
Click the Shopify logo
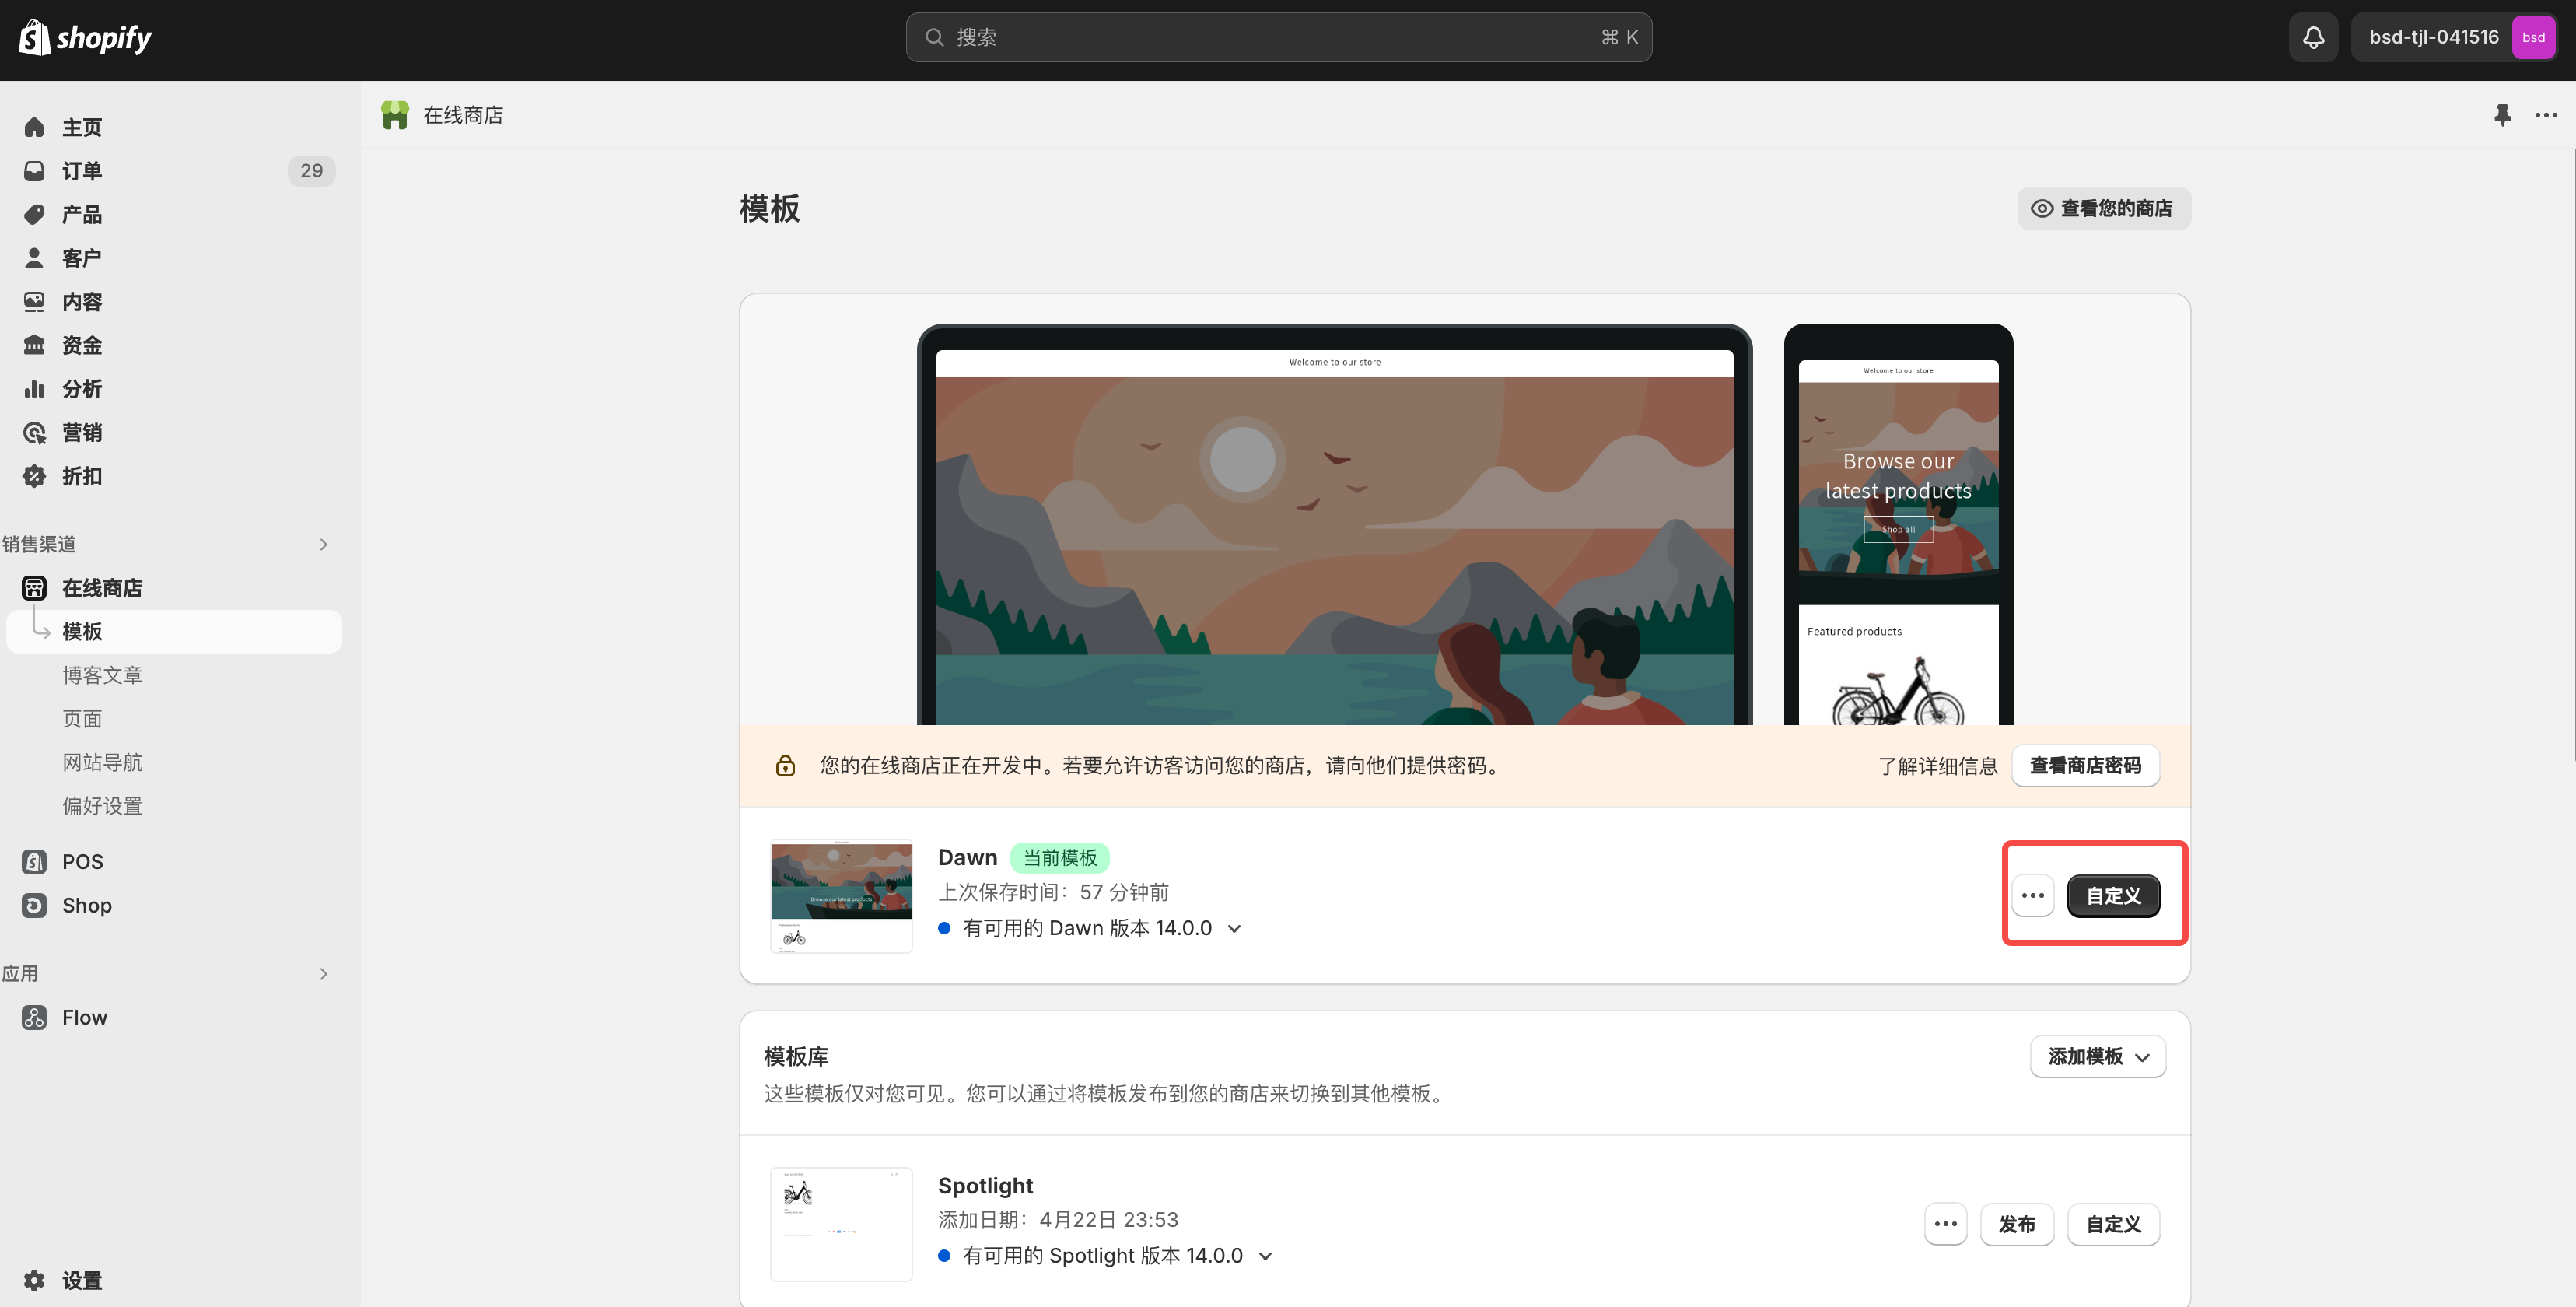point(85,38)
